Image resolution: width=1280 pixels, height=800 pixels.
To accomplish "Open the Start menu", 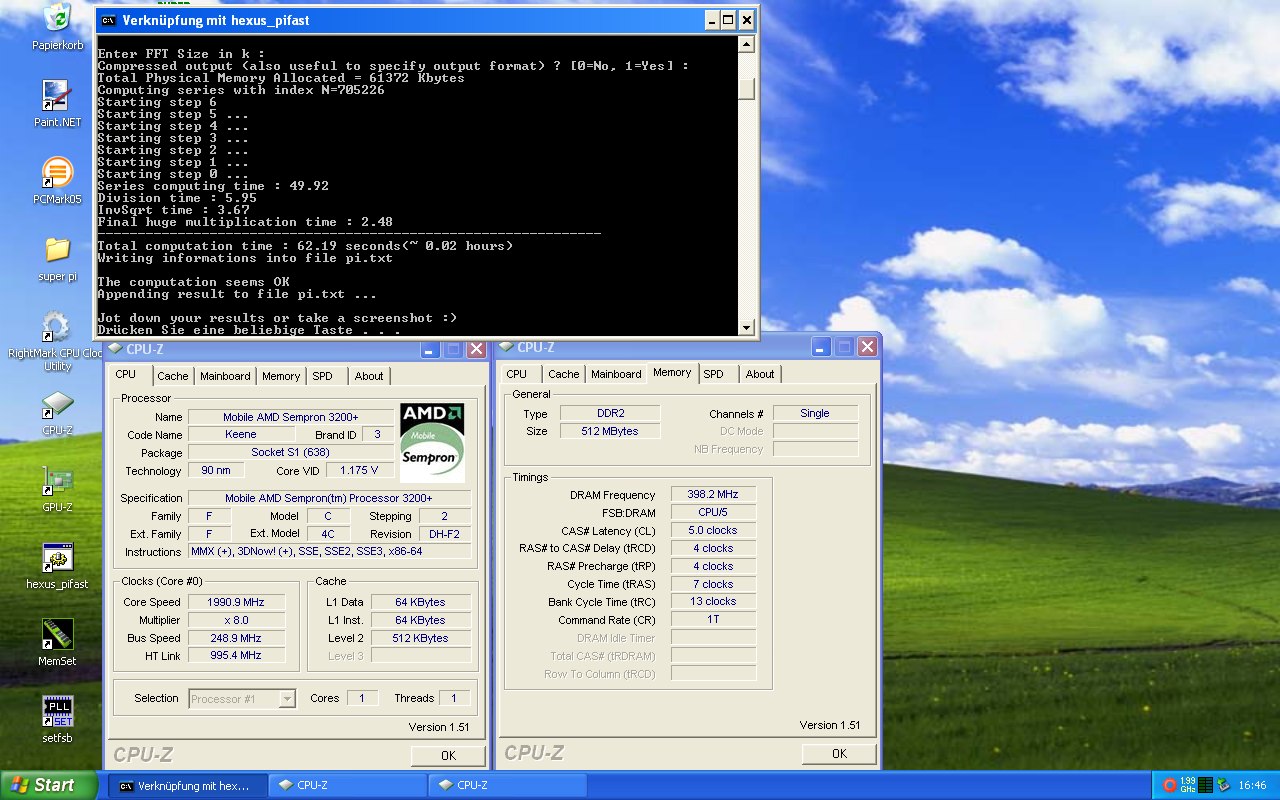I will tap(48, 785).
